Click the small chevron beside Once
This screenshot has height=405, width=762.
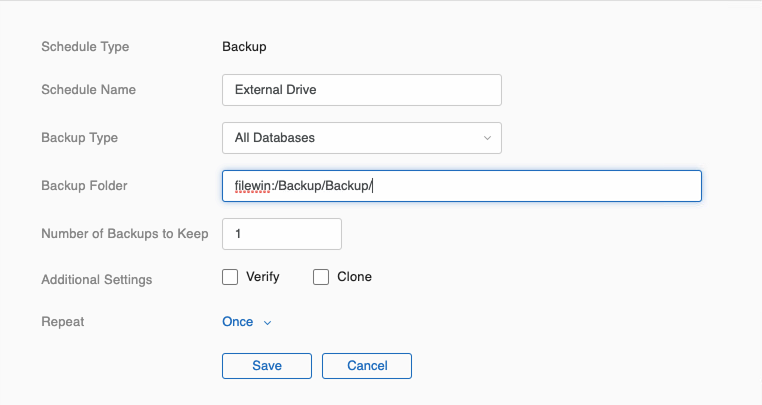click(267, 323)
